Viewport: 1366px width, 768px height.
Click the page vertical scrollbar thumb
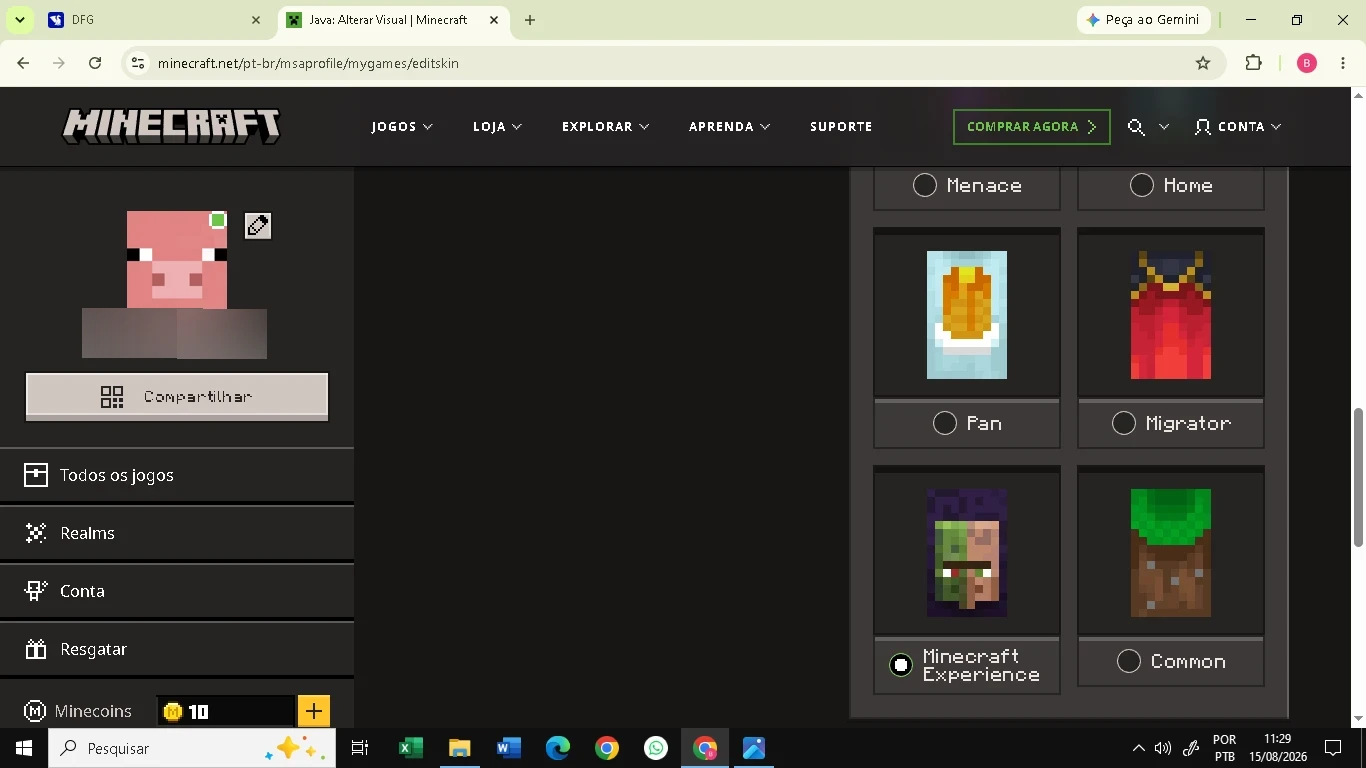click(1358, 477)
